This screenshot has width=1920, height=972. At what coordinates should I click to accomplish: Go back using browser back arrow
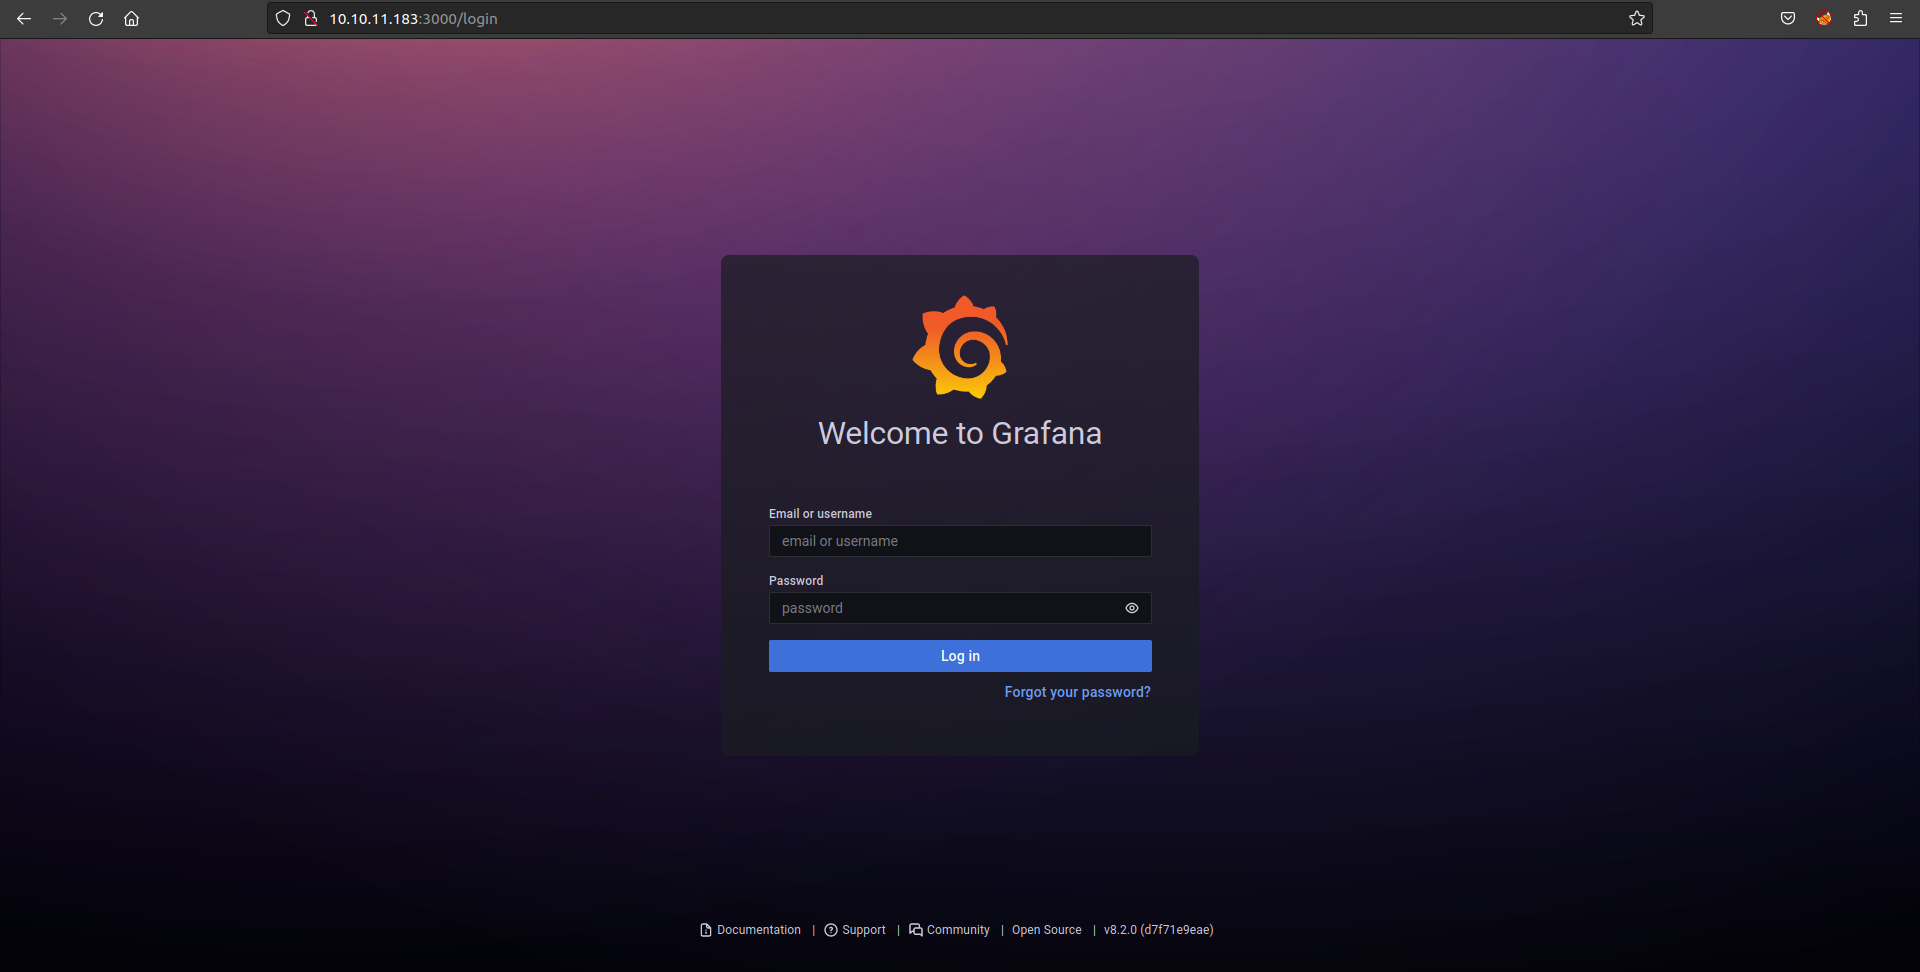pyautogui.click(x=24, y=19)
